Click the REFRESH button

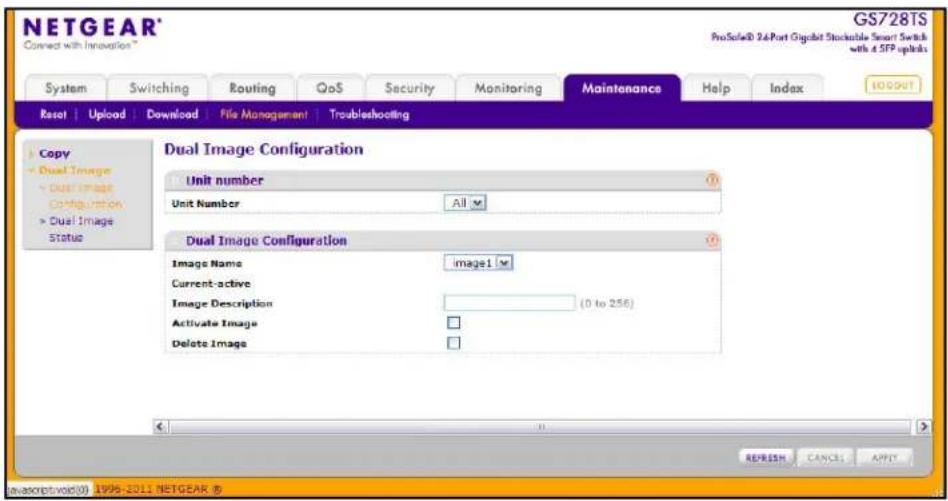pyautogui.click(x=765, y=458)
